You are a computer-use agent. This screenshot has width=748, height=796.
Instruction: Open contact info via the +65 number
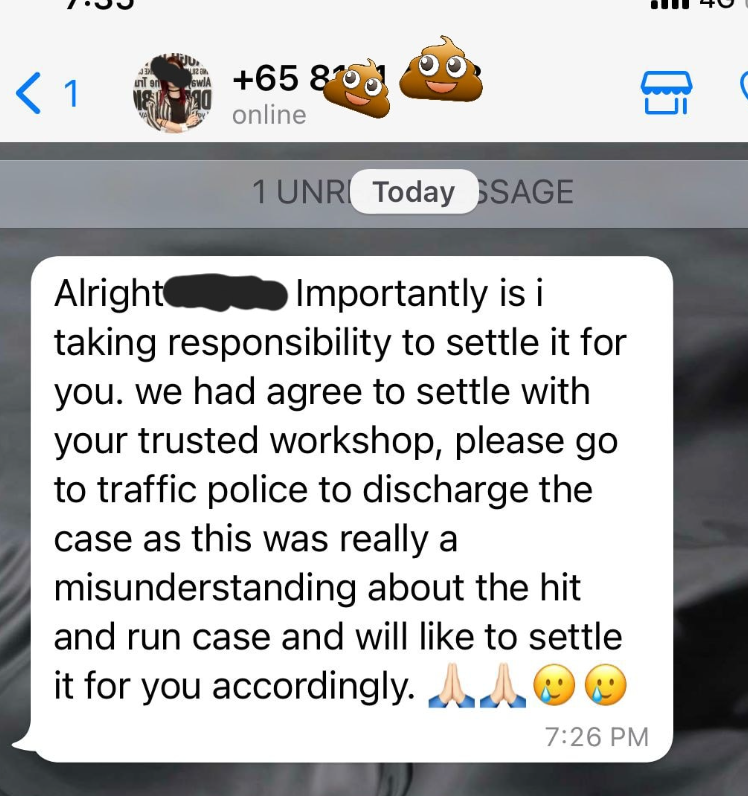coord(310,79)
